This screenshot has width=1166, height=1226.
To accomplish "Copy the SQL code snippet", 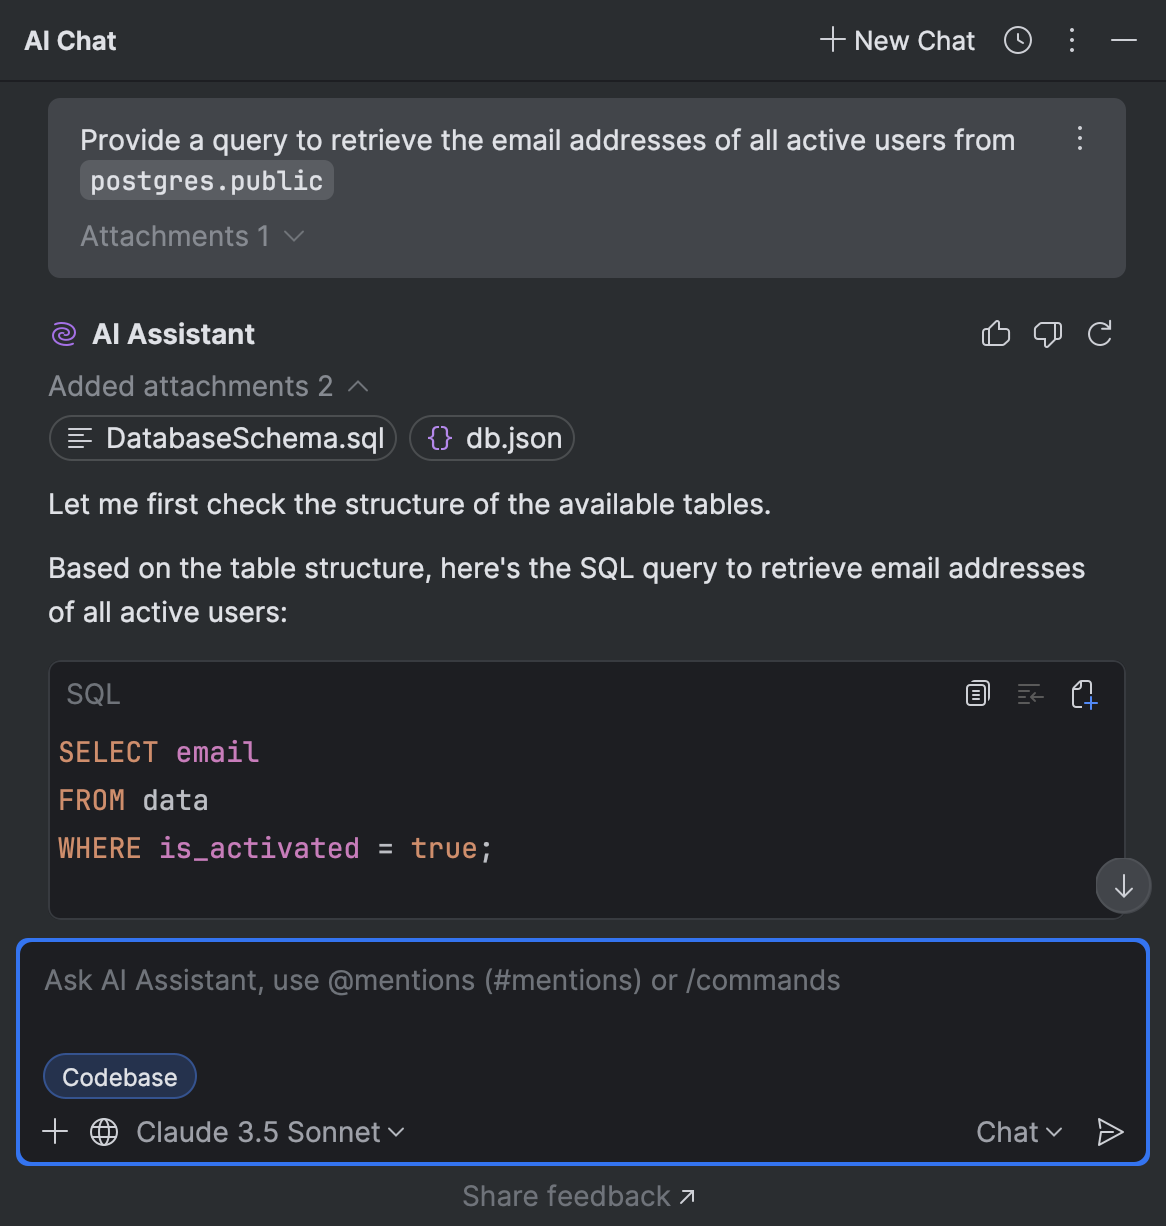I will (977, 693).
